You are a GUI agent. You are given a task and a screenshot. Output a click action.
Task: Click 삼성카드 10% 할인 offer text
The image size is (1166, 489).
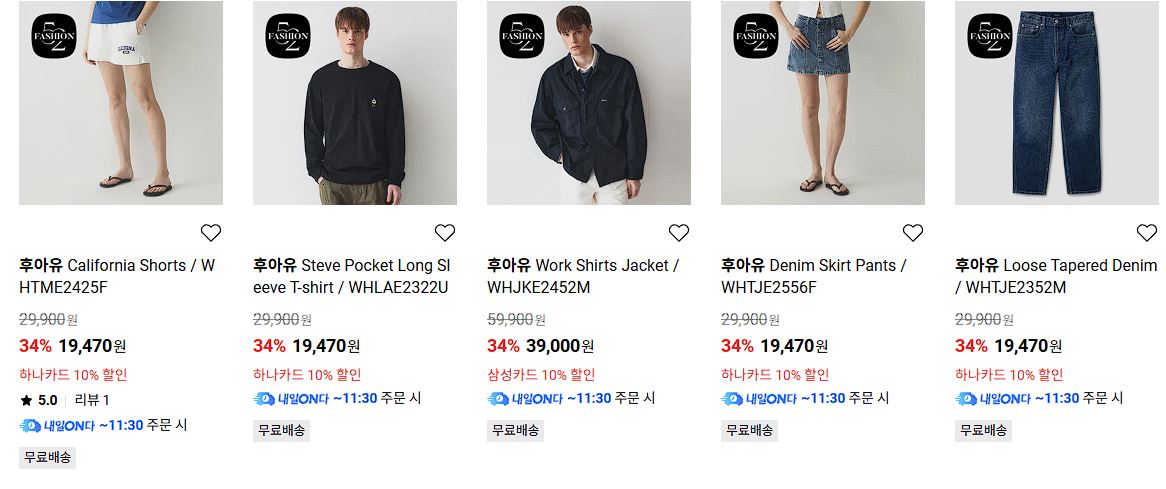click(541, 375)
